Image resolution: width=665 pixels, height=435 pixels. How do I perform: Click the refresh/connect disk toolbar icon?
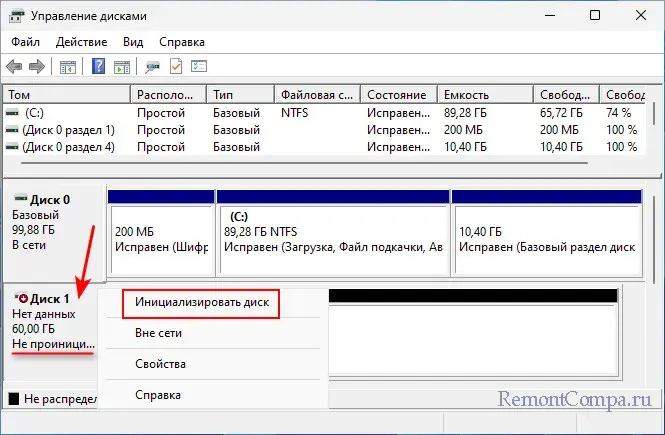click(x=152, y=67)
